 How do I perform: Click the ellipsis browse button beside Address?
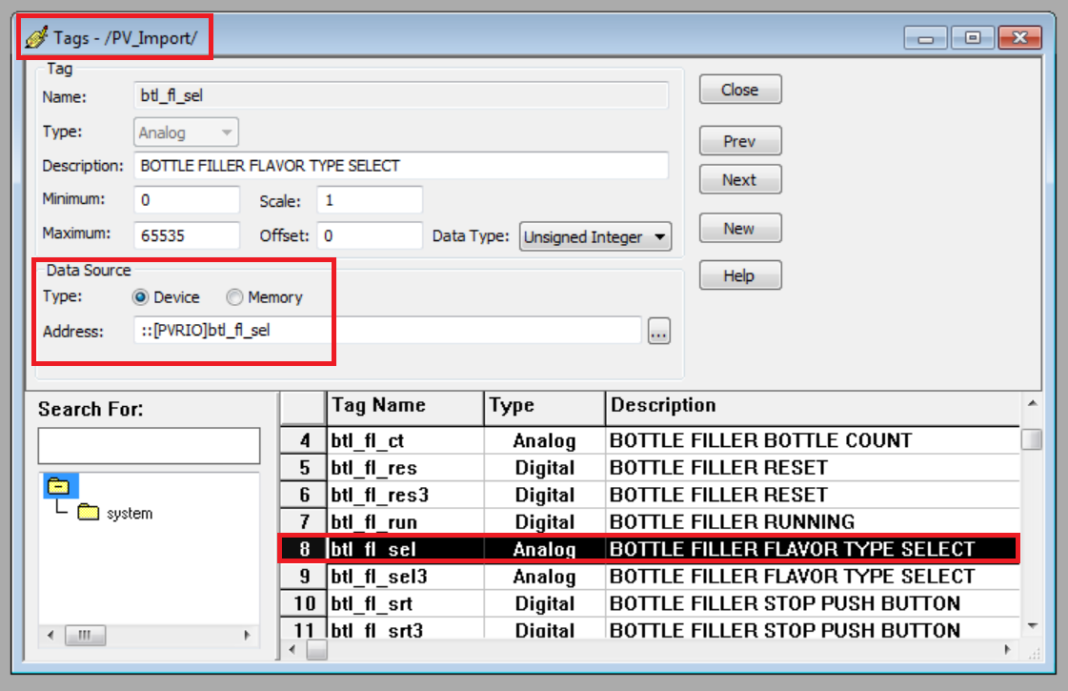click(660, 330)
